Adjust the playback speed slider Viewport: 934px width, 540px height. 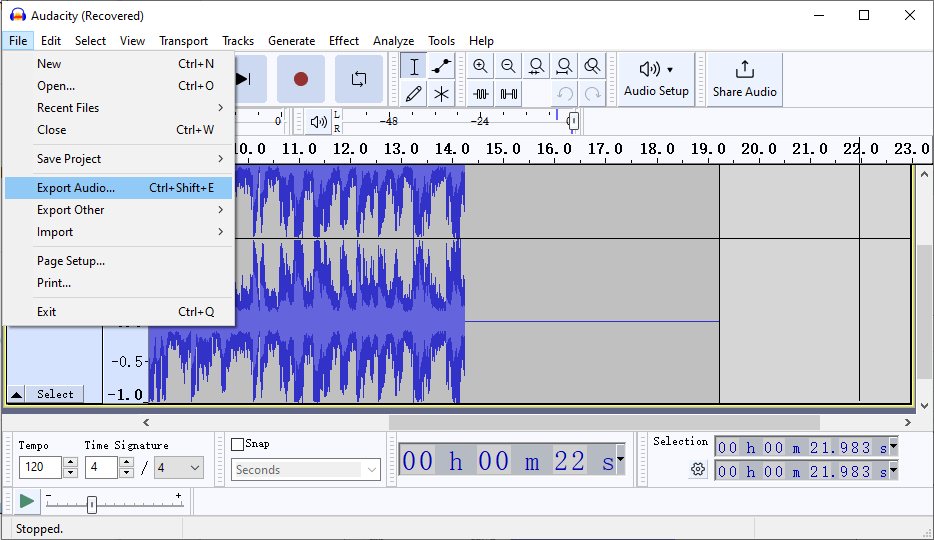tap(92, 505)
